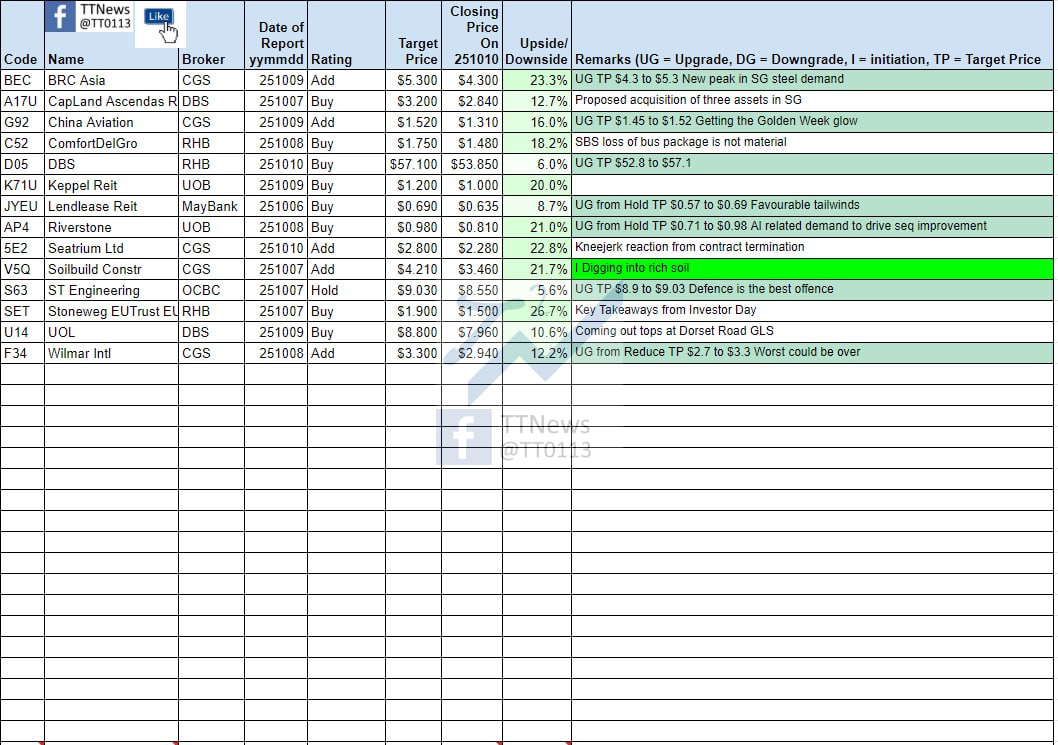1058x745 pixels.
Task: Select the Broker column header
Action: tap(203, 59)
